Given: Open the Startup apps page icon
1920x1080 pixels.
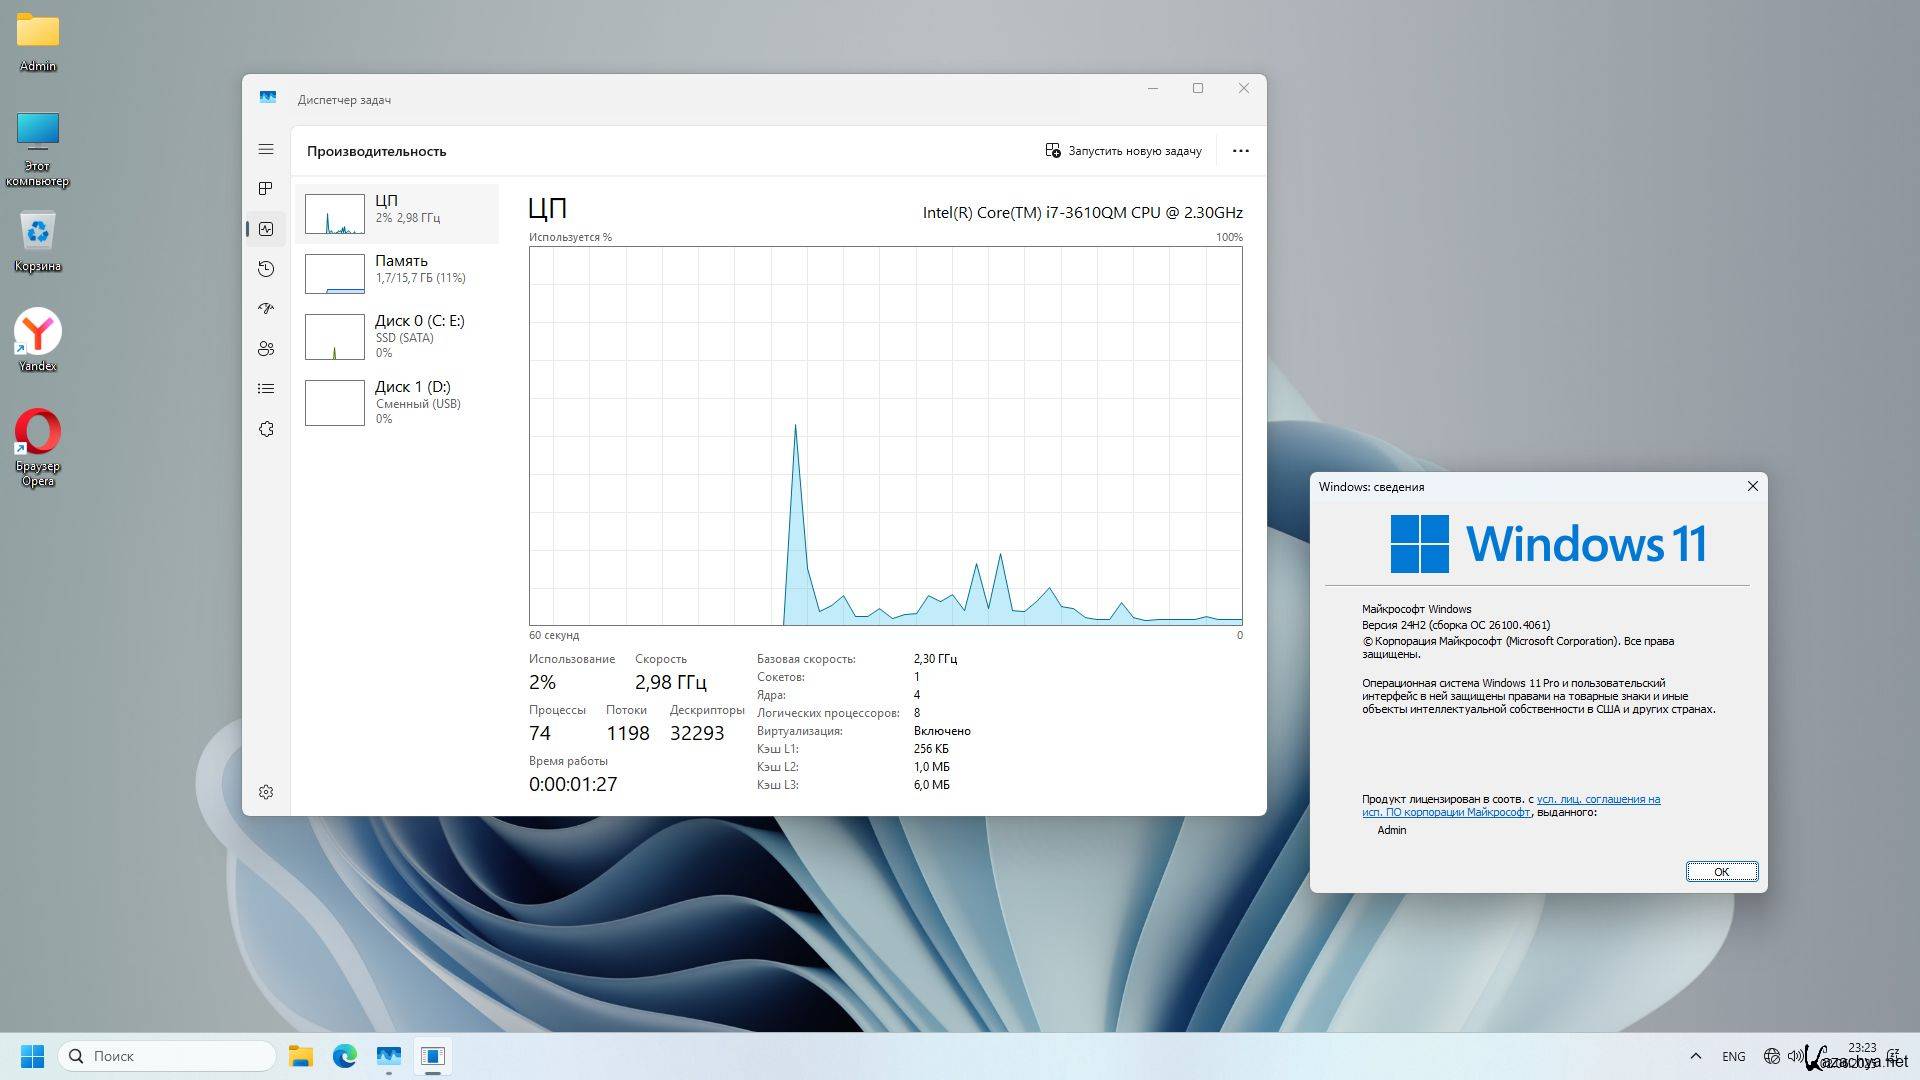Looking at the screenshot, I should coord(266,309).
